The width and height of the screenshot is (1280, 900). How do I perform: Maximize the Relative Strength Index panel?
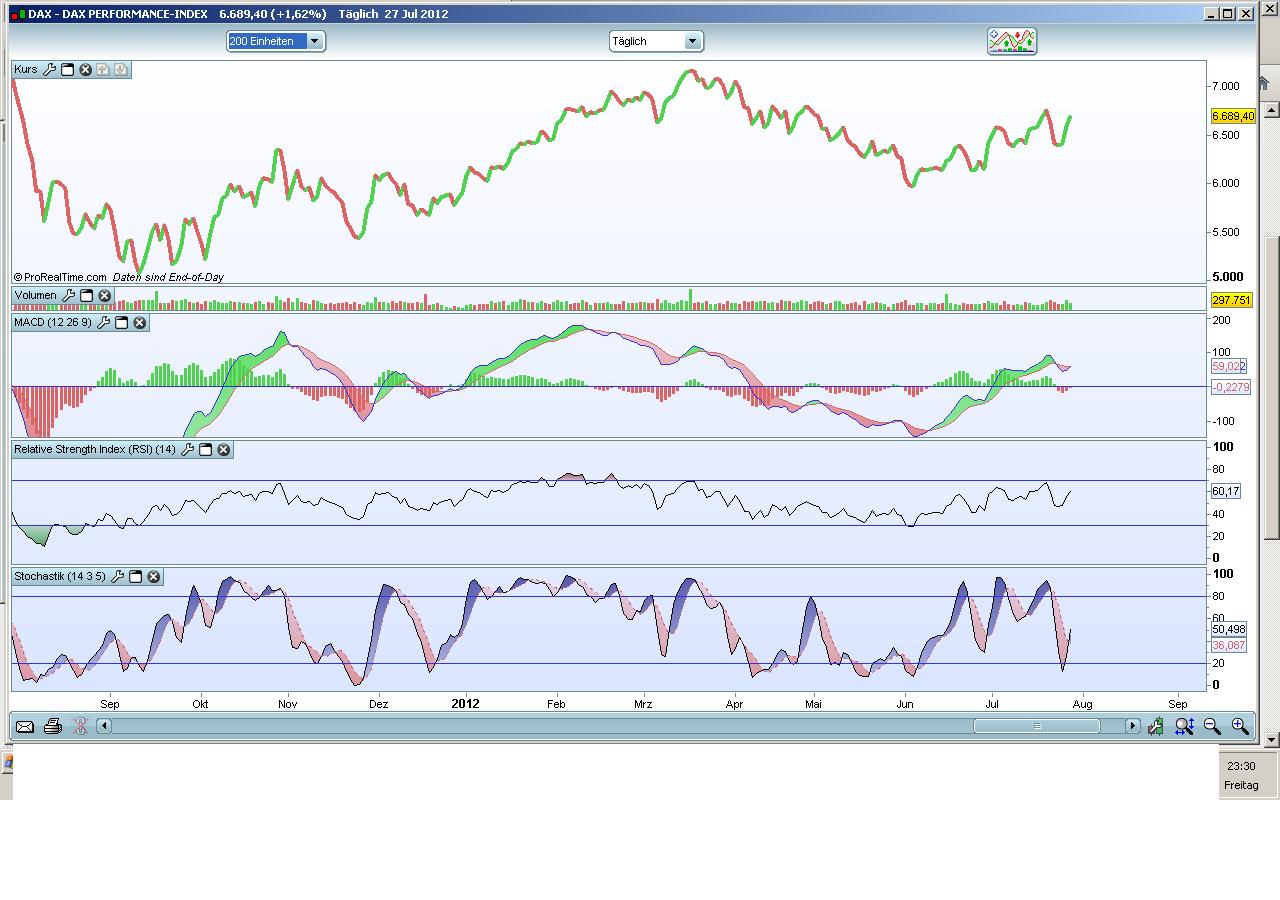pyautogui.click(x=206, y=450)
